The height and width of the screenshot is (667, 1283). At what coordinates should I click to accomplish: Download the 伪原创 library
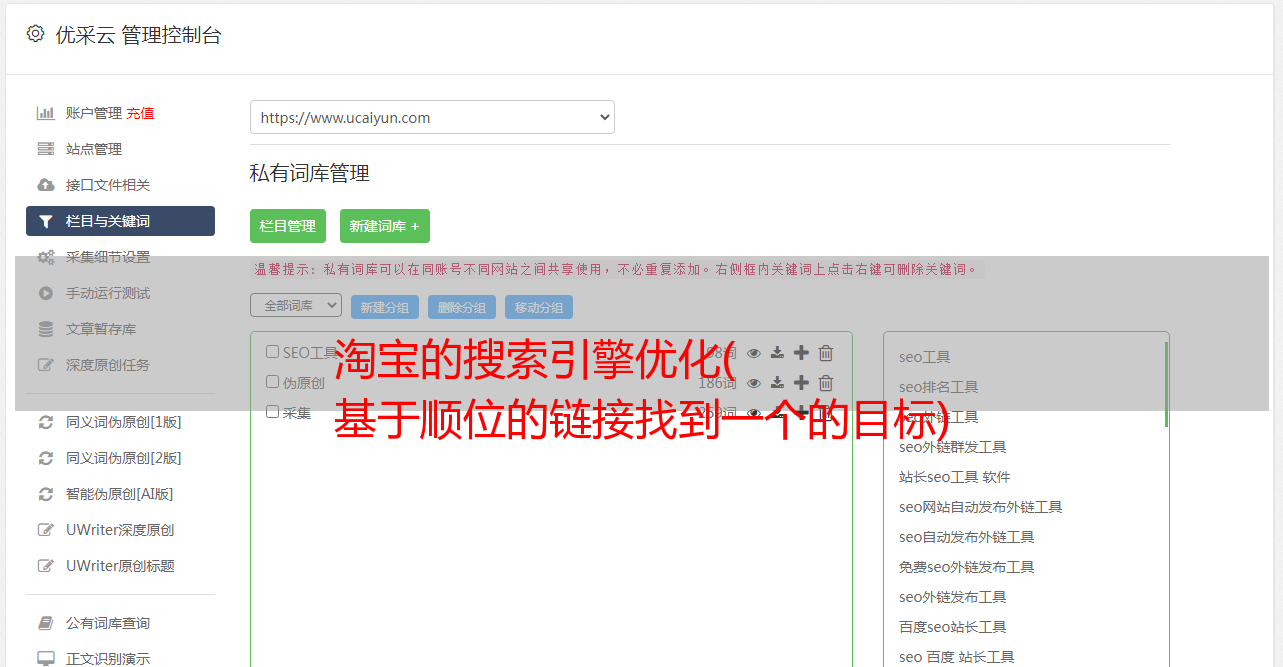click(x=777, y=383)
